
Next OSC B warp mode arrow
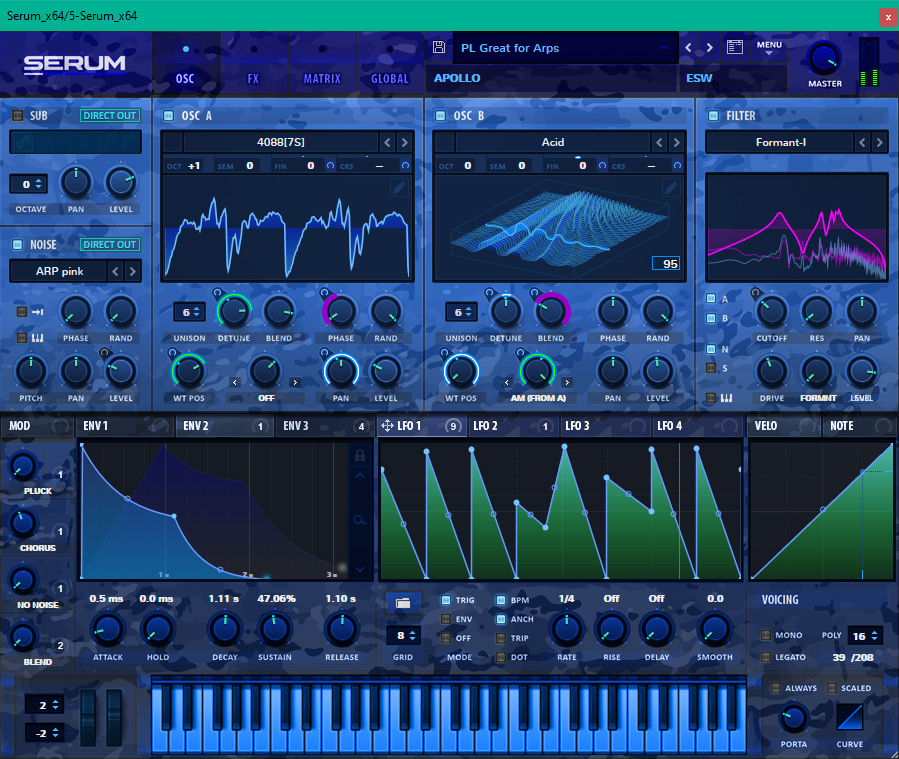pyautogui.click(x=567, y=382)
